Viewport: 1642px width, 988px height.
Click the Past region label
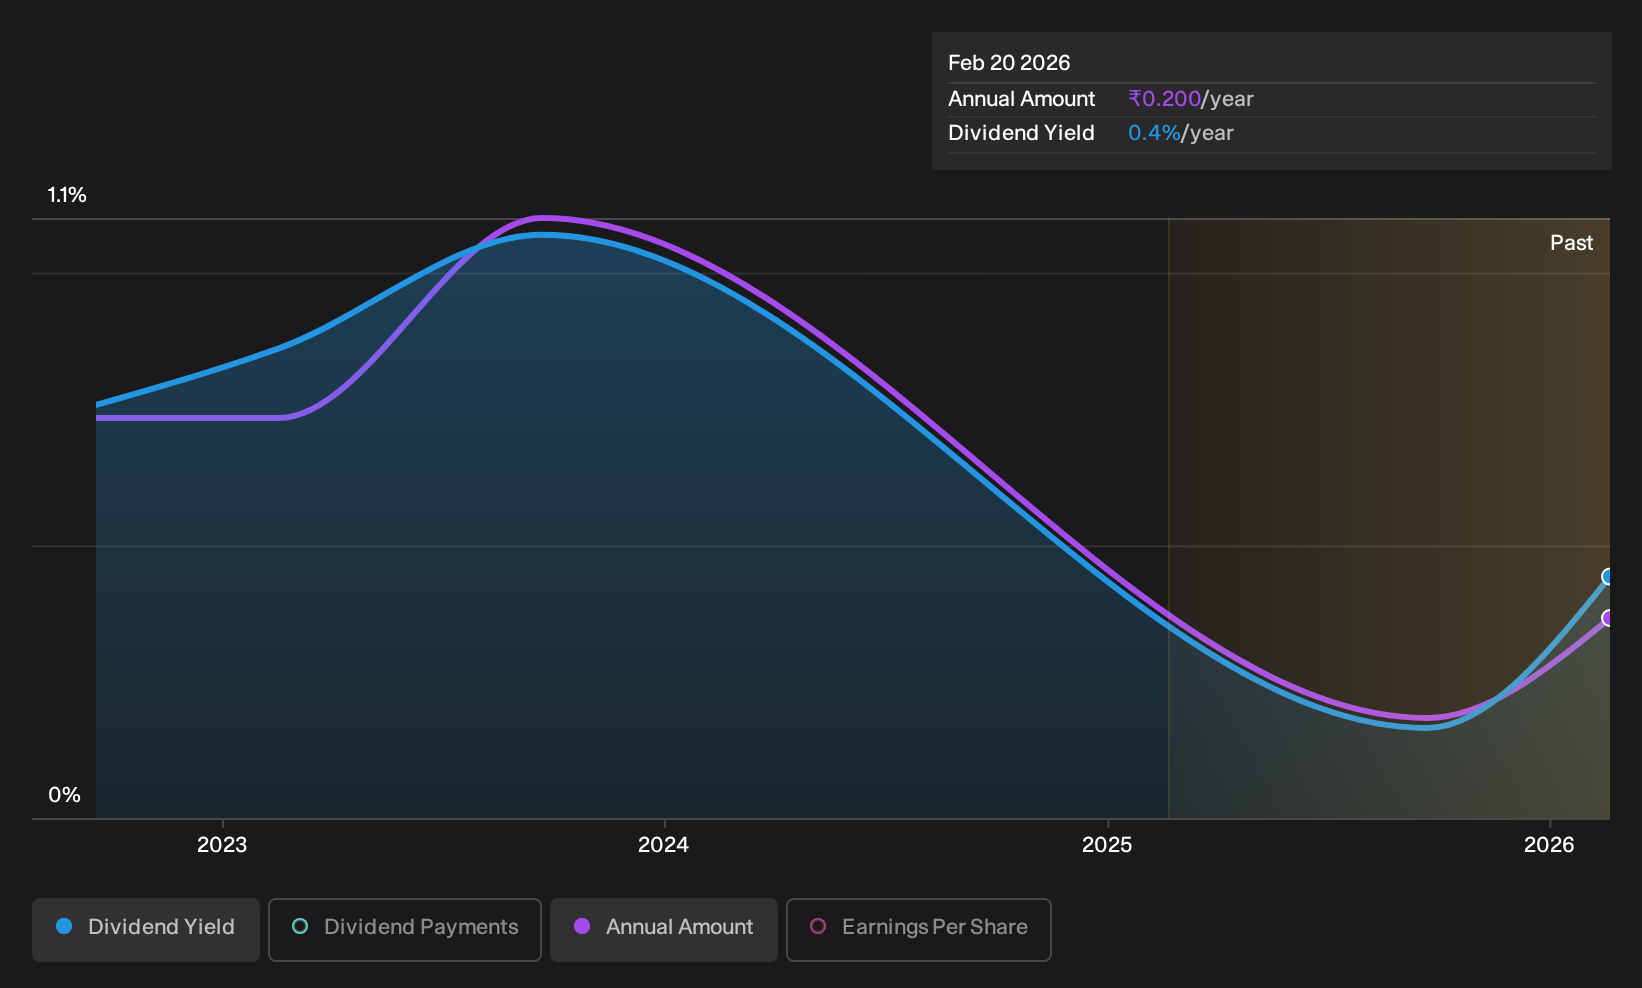click(1571, 243)
